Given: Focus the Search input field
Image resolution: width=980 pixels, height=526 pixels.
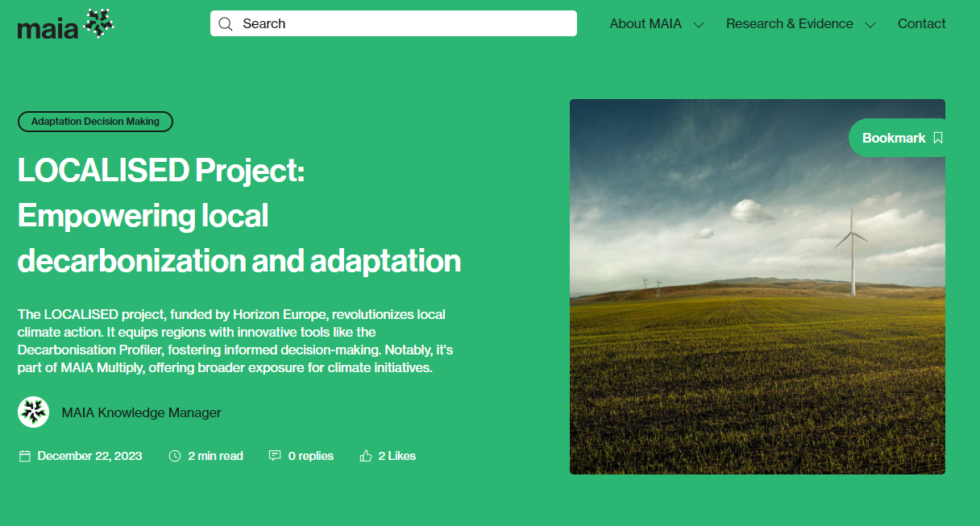Looking at the screenshot, I should 393,23.
